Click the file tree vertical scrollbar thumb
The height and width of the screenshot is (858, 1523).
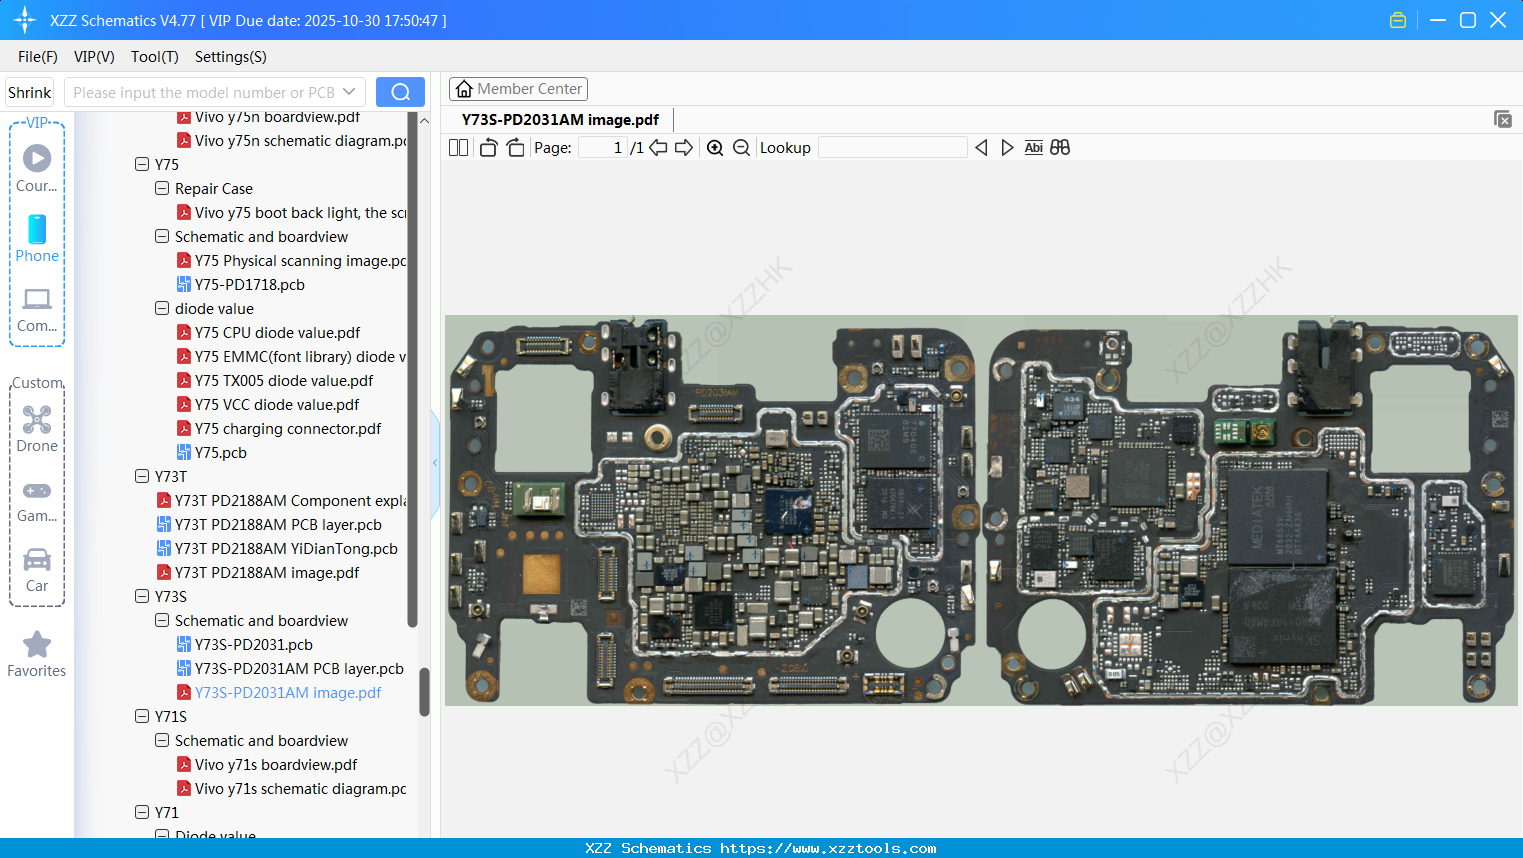424,692
